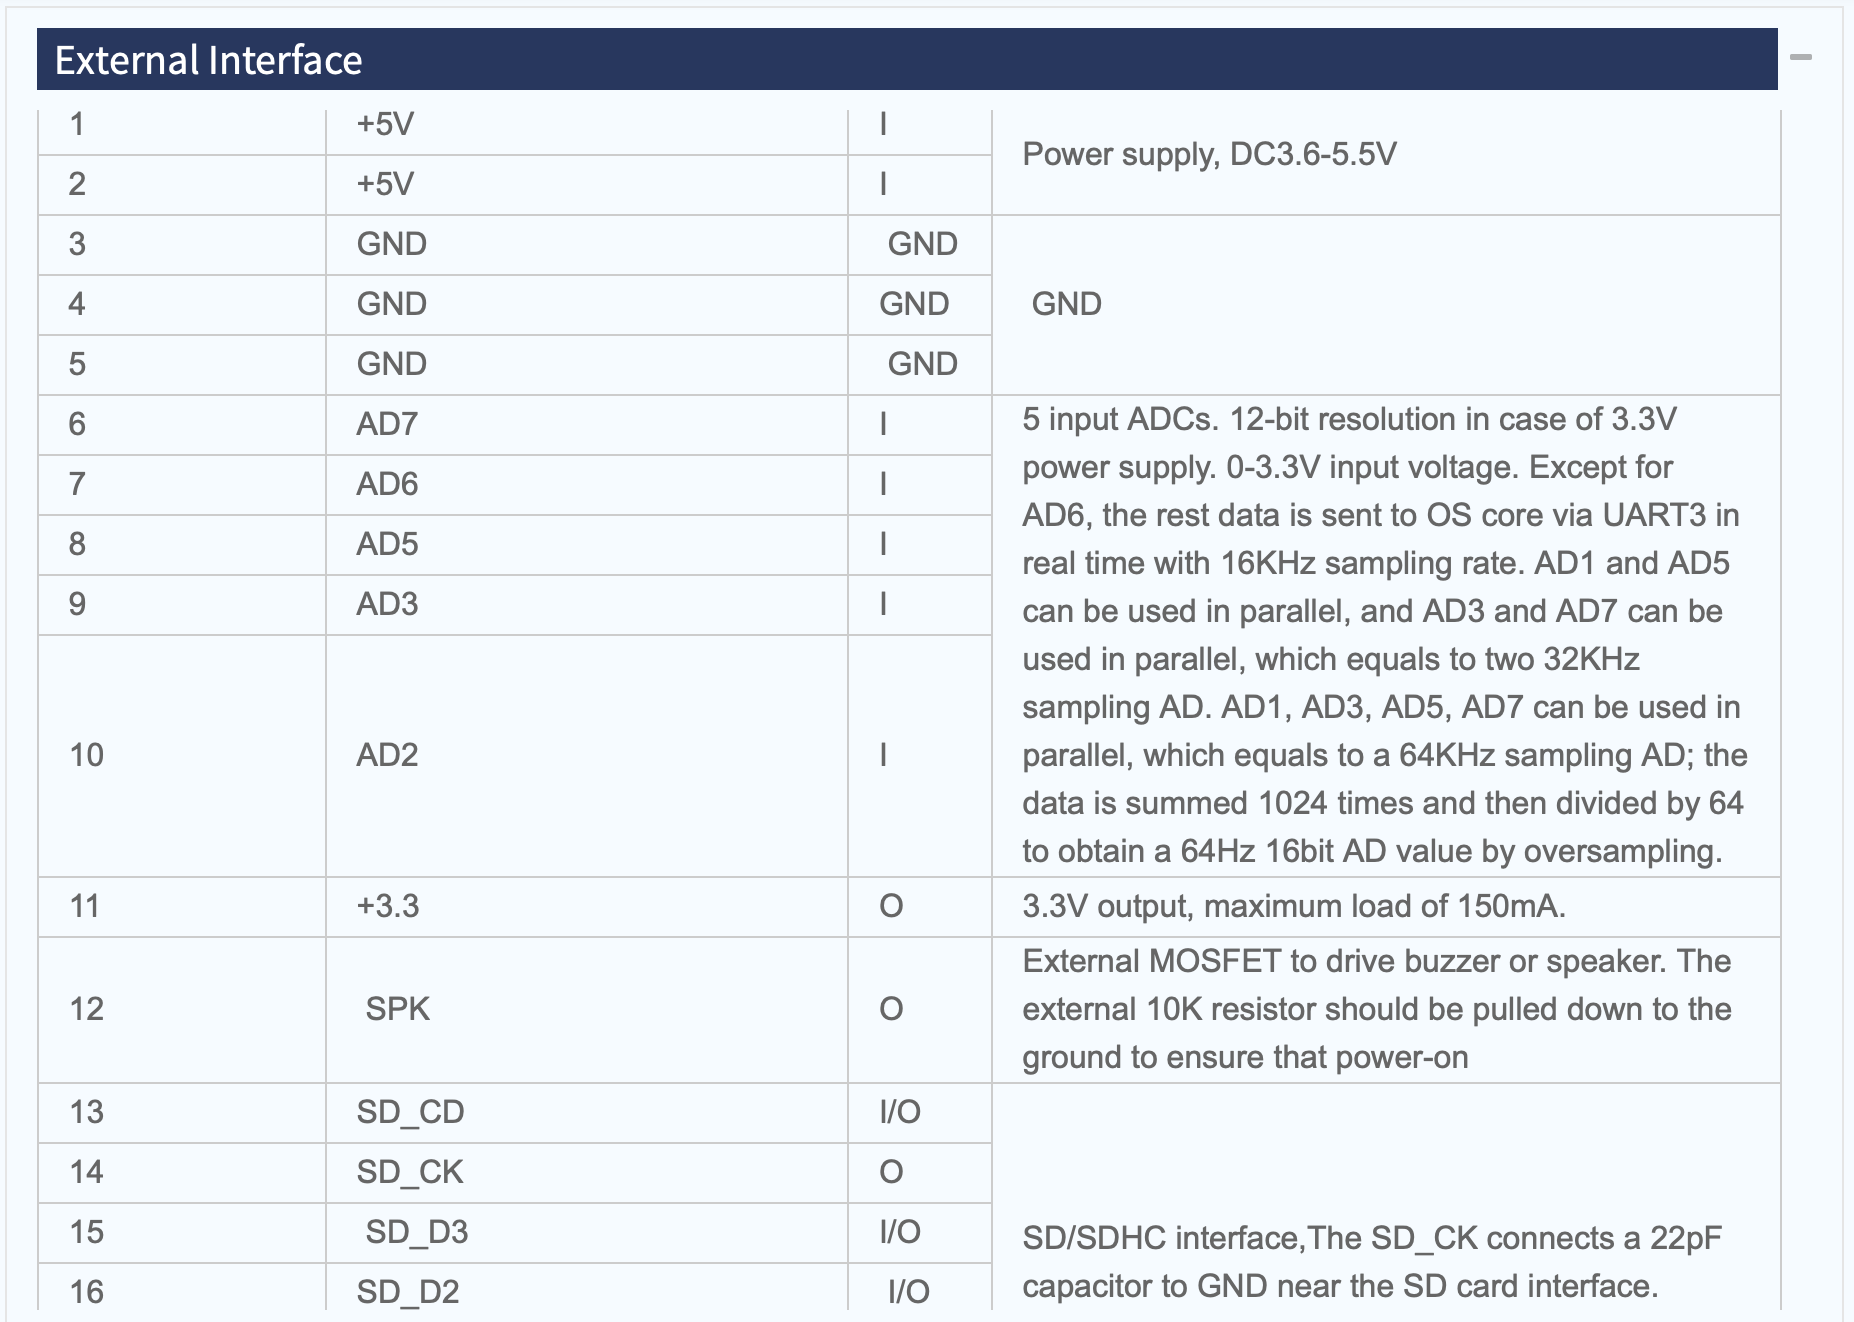Select pin number 12 cell
Viewport: 1854px width, 1322px height.
181,1010
